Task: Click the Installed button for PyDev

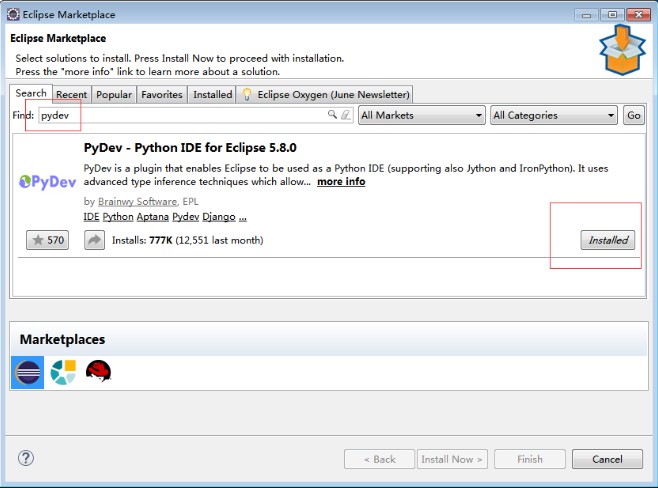Action: click(x=608, y=240)
